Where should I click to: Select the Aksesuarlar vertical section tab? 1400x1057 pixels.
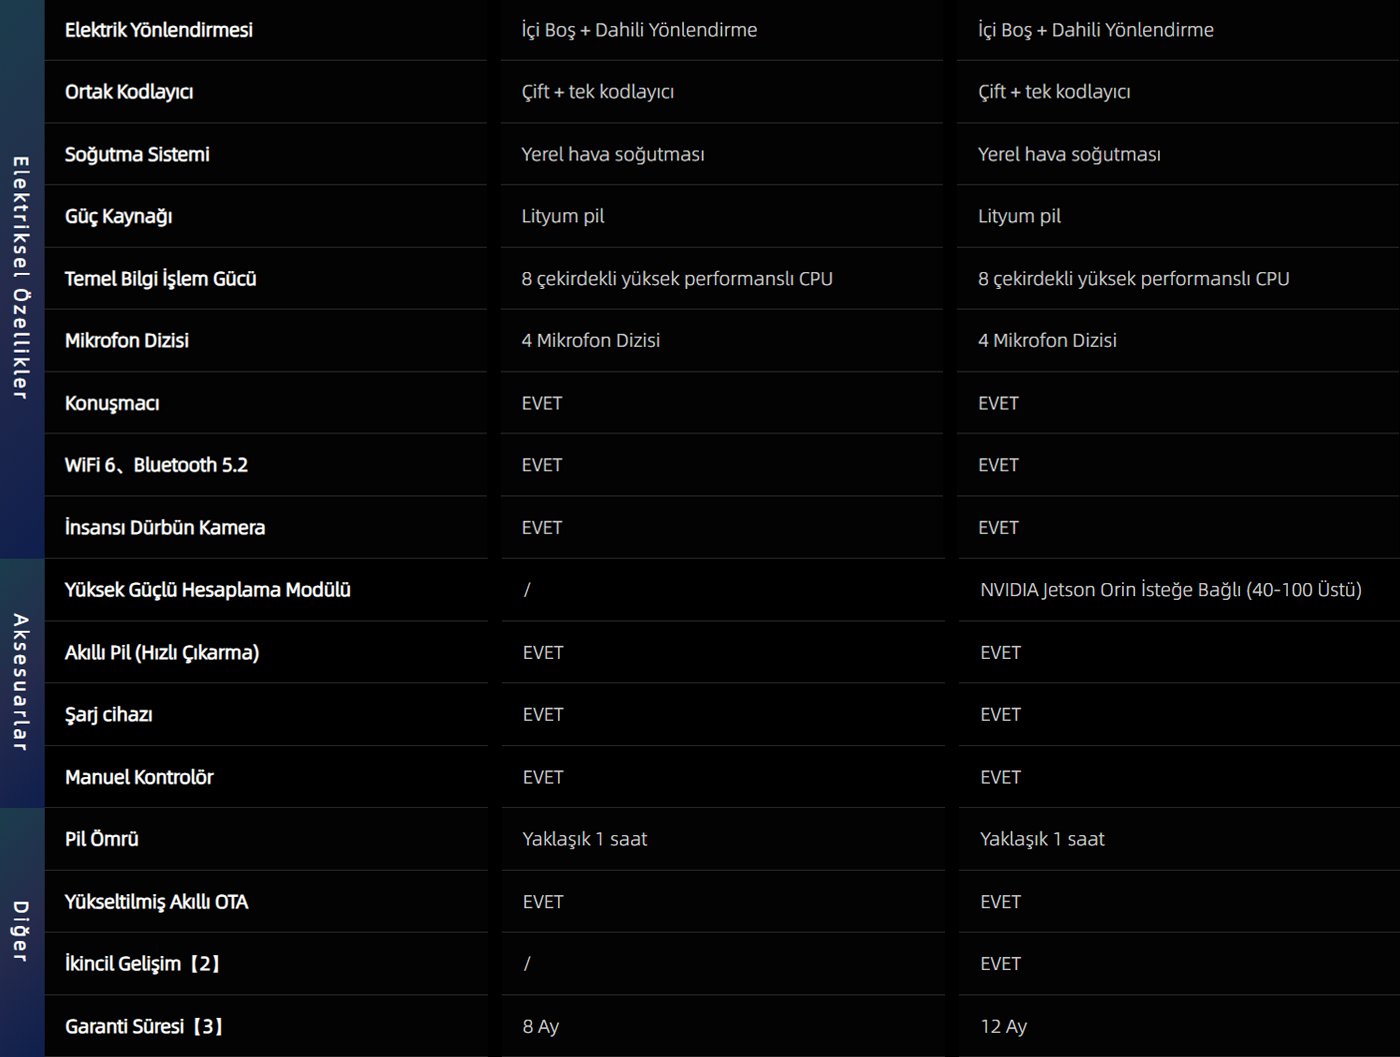pyautogui.click(x=21, y=683)
